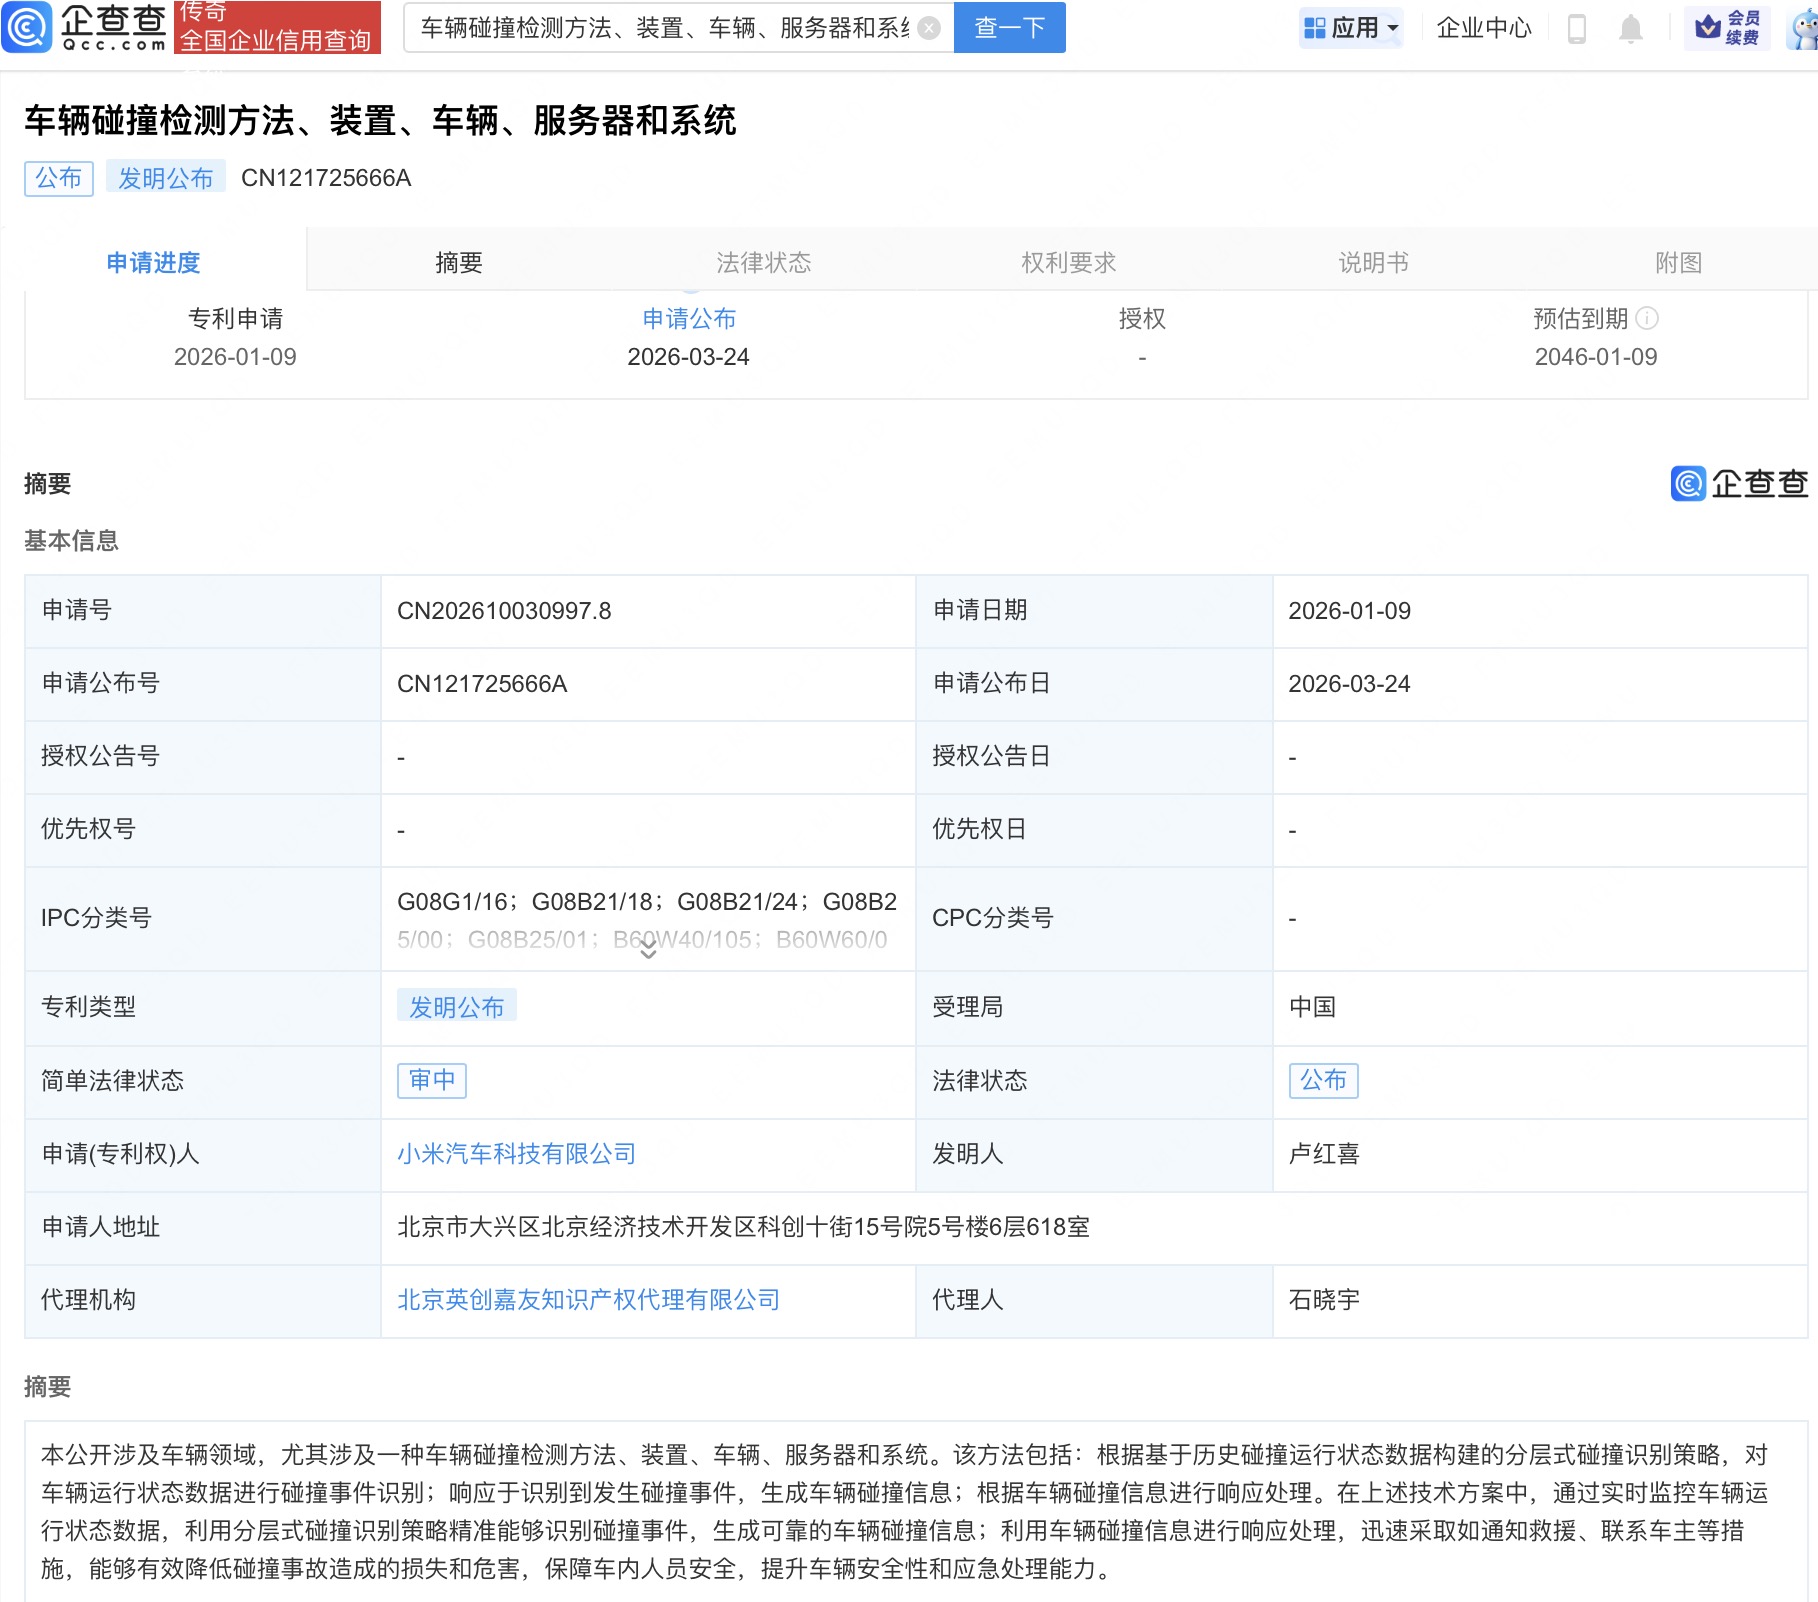1818x1602 pixels.
Task: Open 企业中心 from the top bar
Action: 1482,28
